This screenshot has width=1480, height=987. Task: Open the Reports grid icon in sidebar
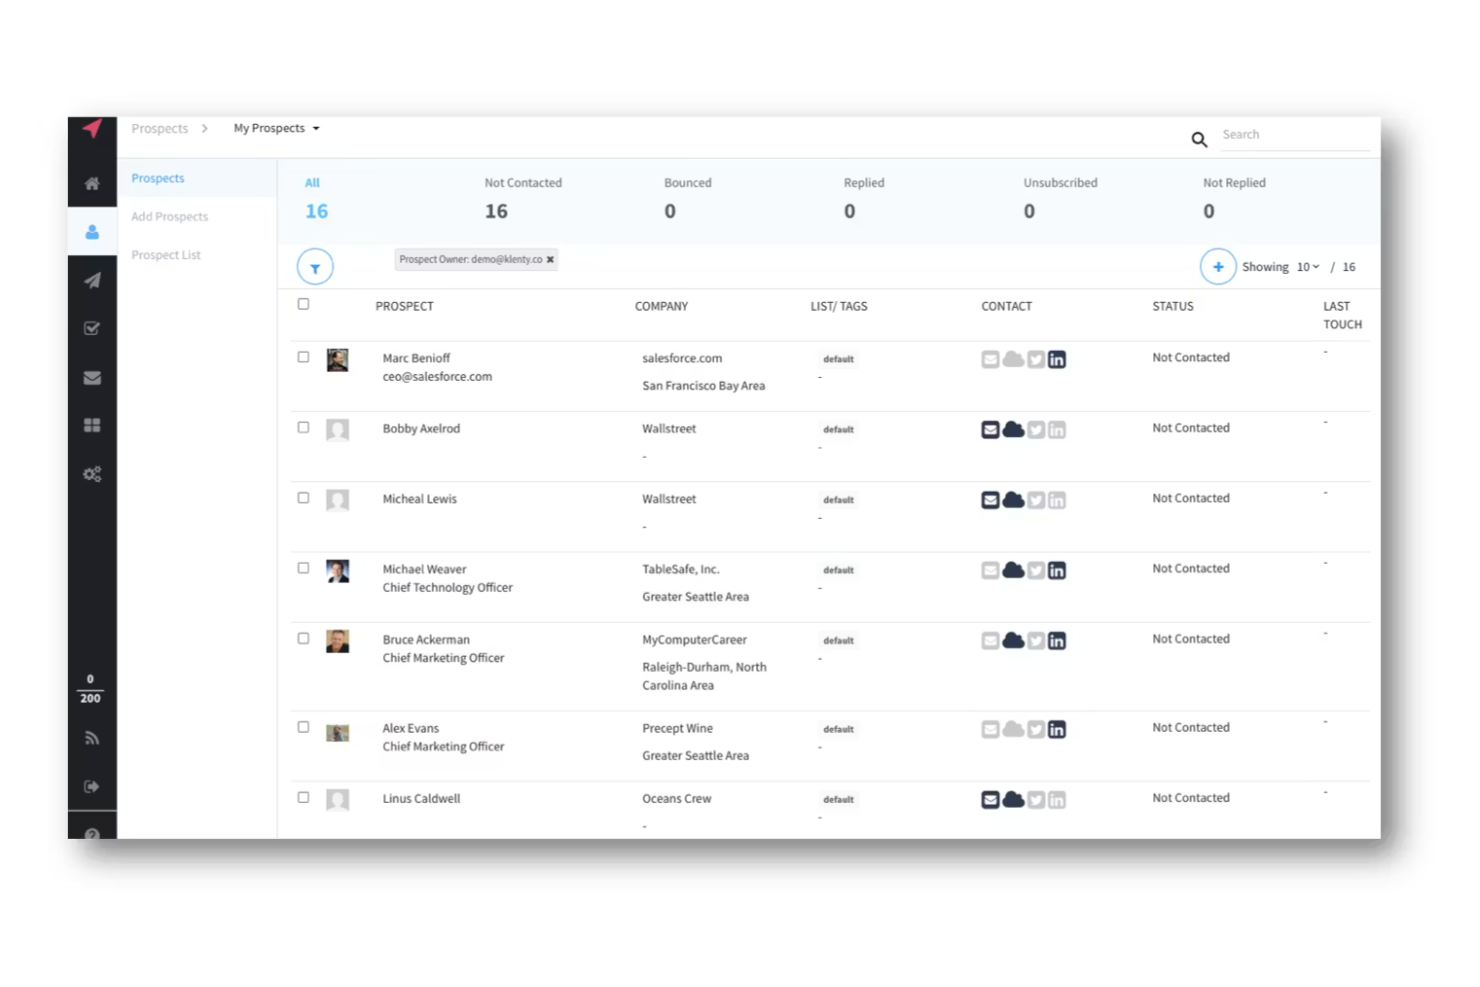tap(92, 424)
